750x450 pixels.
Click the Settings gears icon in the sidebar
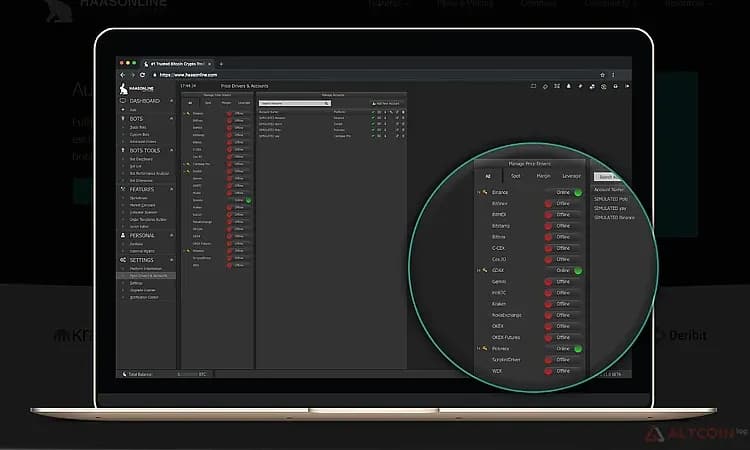(x=123, y=260)
